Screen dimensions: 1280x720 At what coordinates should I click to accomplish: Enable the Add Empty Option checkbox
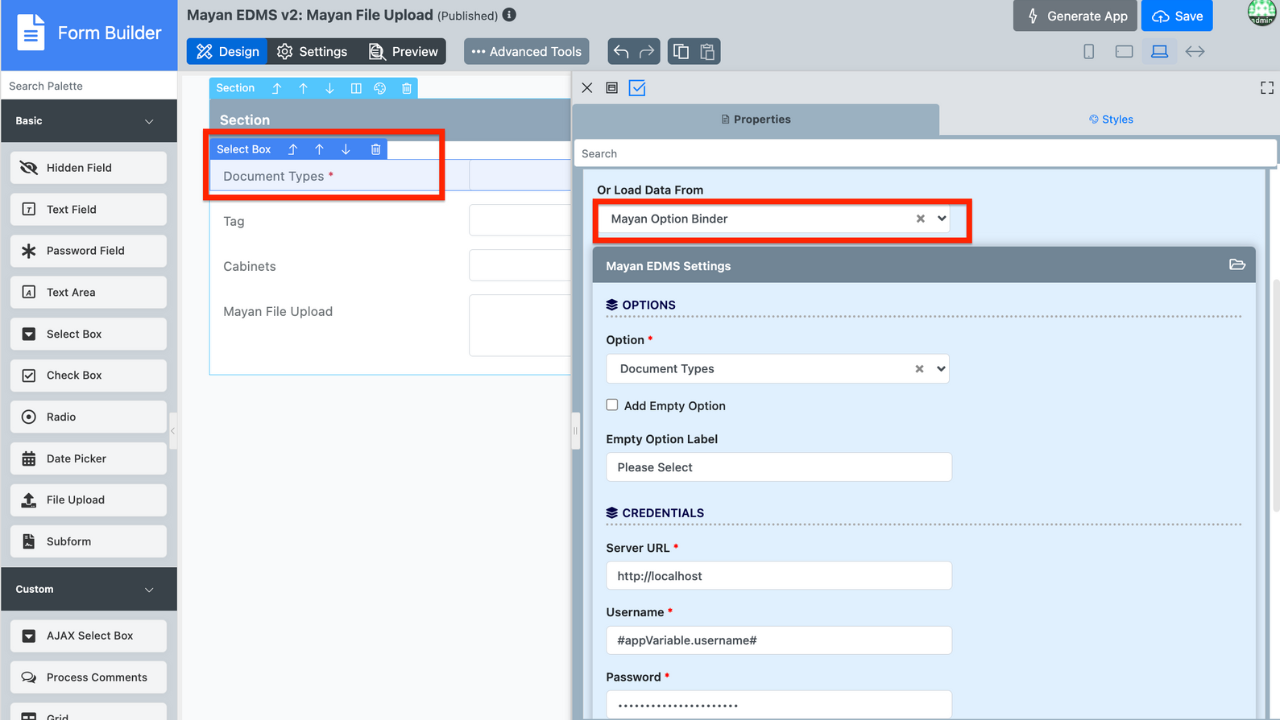coord(612,405)
